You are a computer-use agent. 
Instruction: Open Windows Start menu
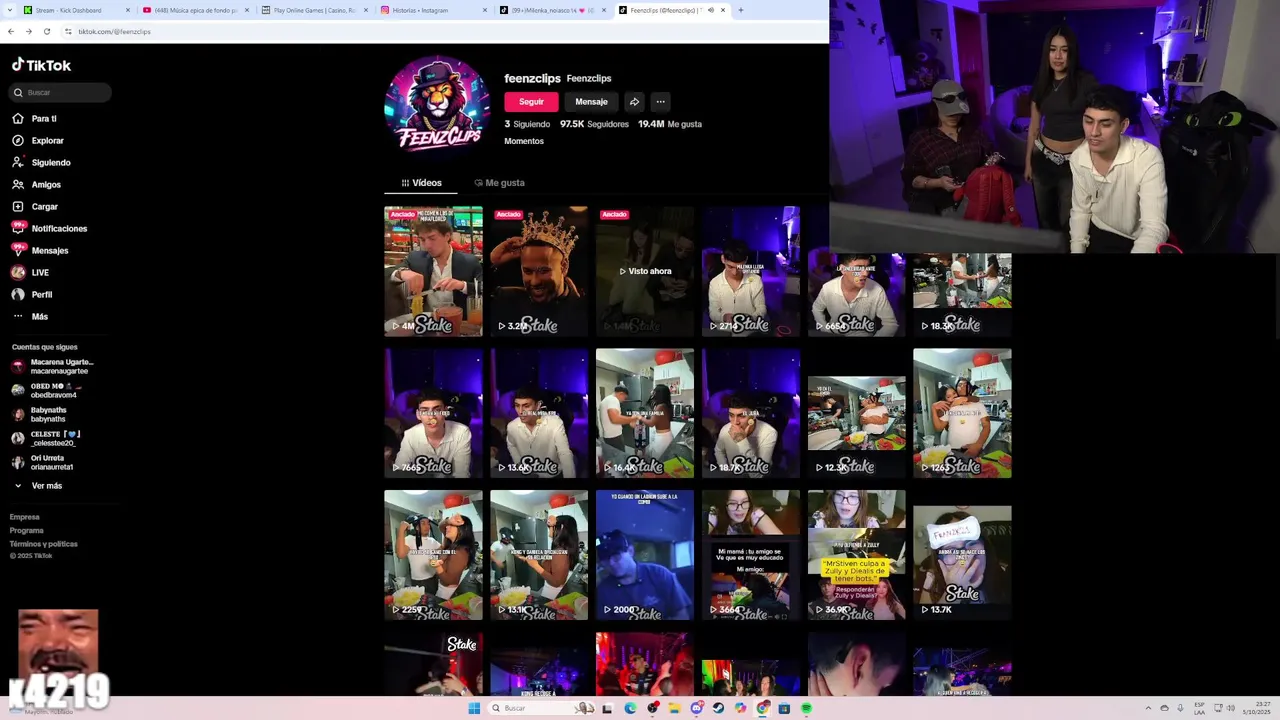(x=474, y=708)
